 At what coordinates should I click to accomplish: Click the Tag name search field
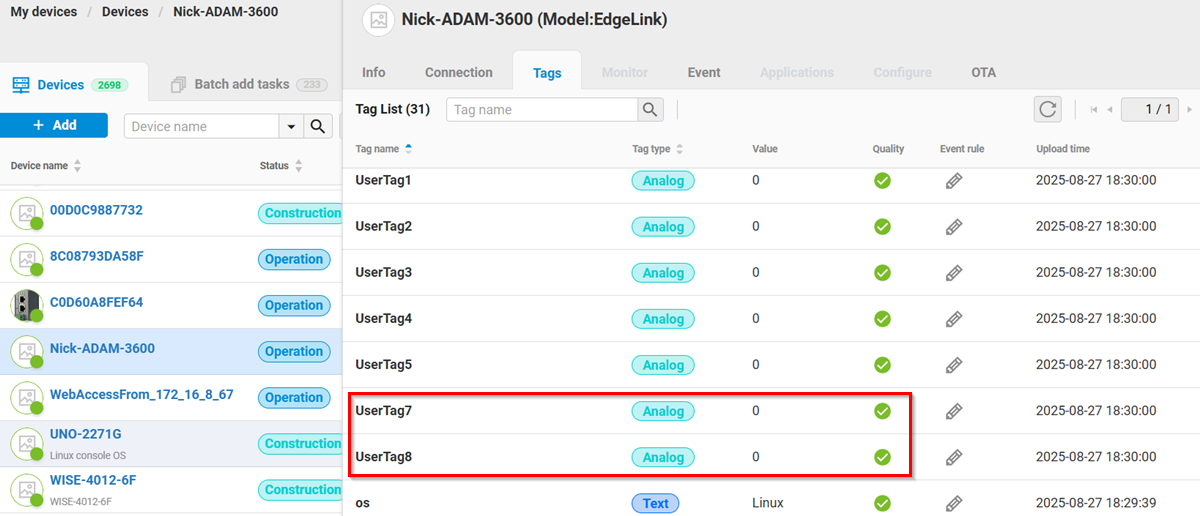pyautogui.click(x=542, y=109)
